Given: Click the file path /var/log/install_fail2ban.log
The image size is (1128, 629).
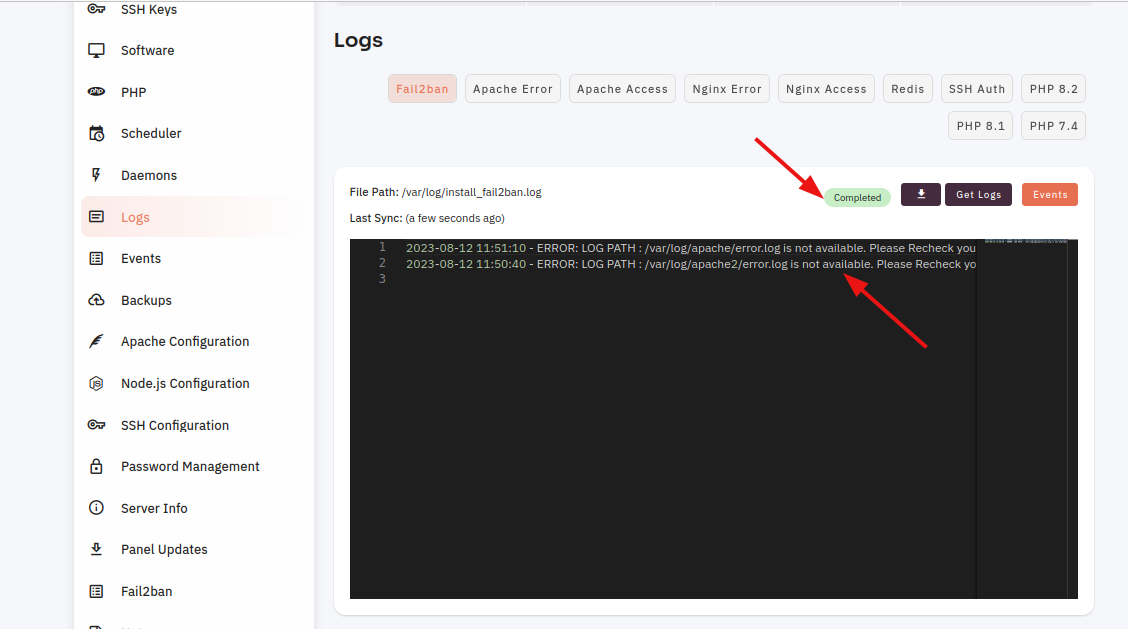Looking at the screenshot, I should click(x=471, y=192).
